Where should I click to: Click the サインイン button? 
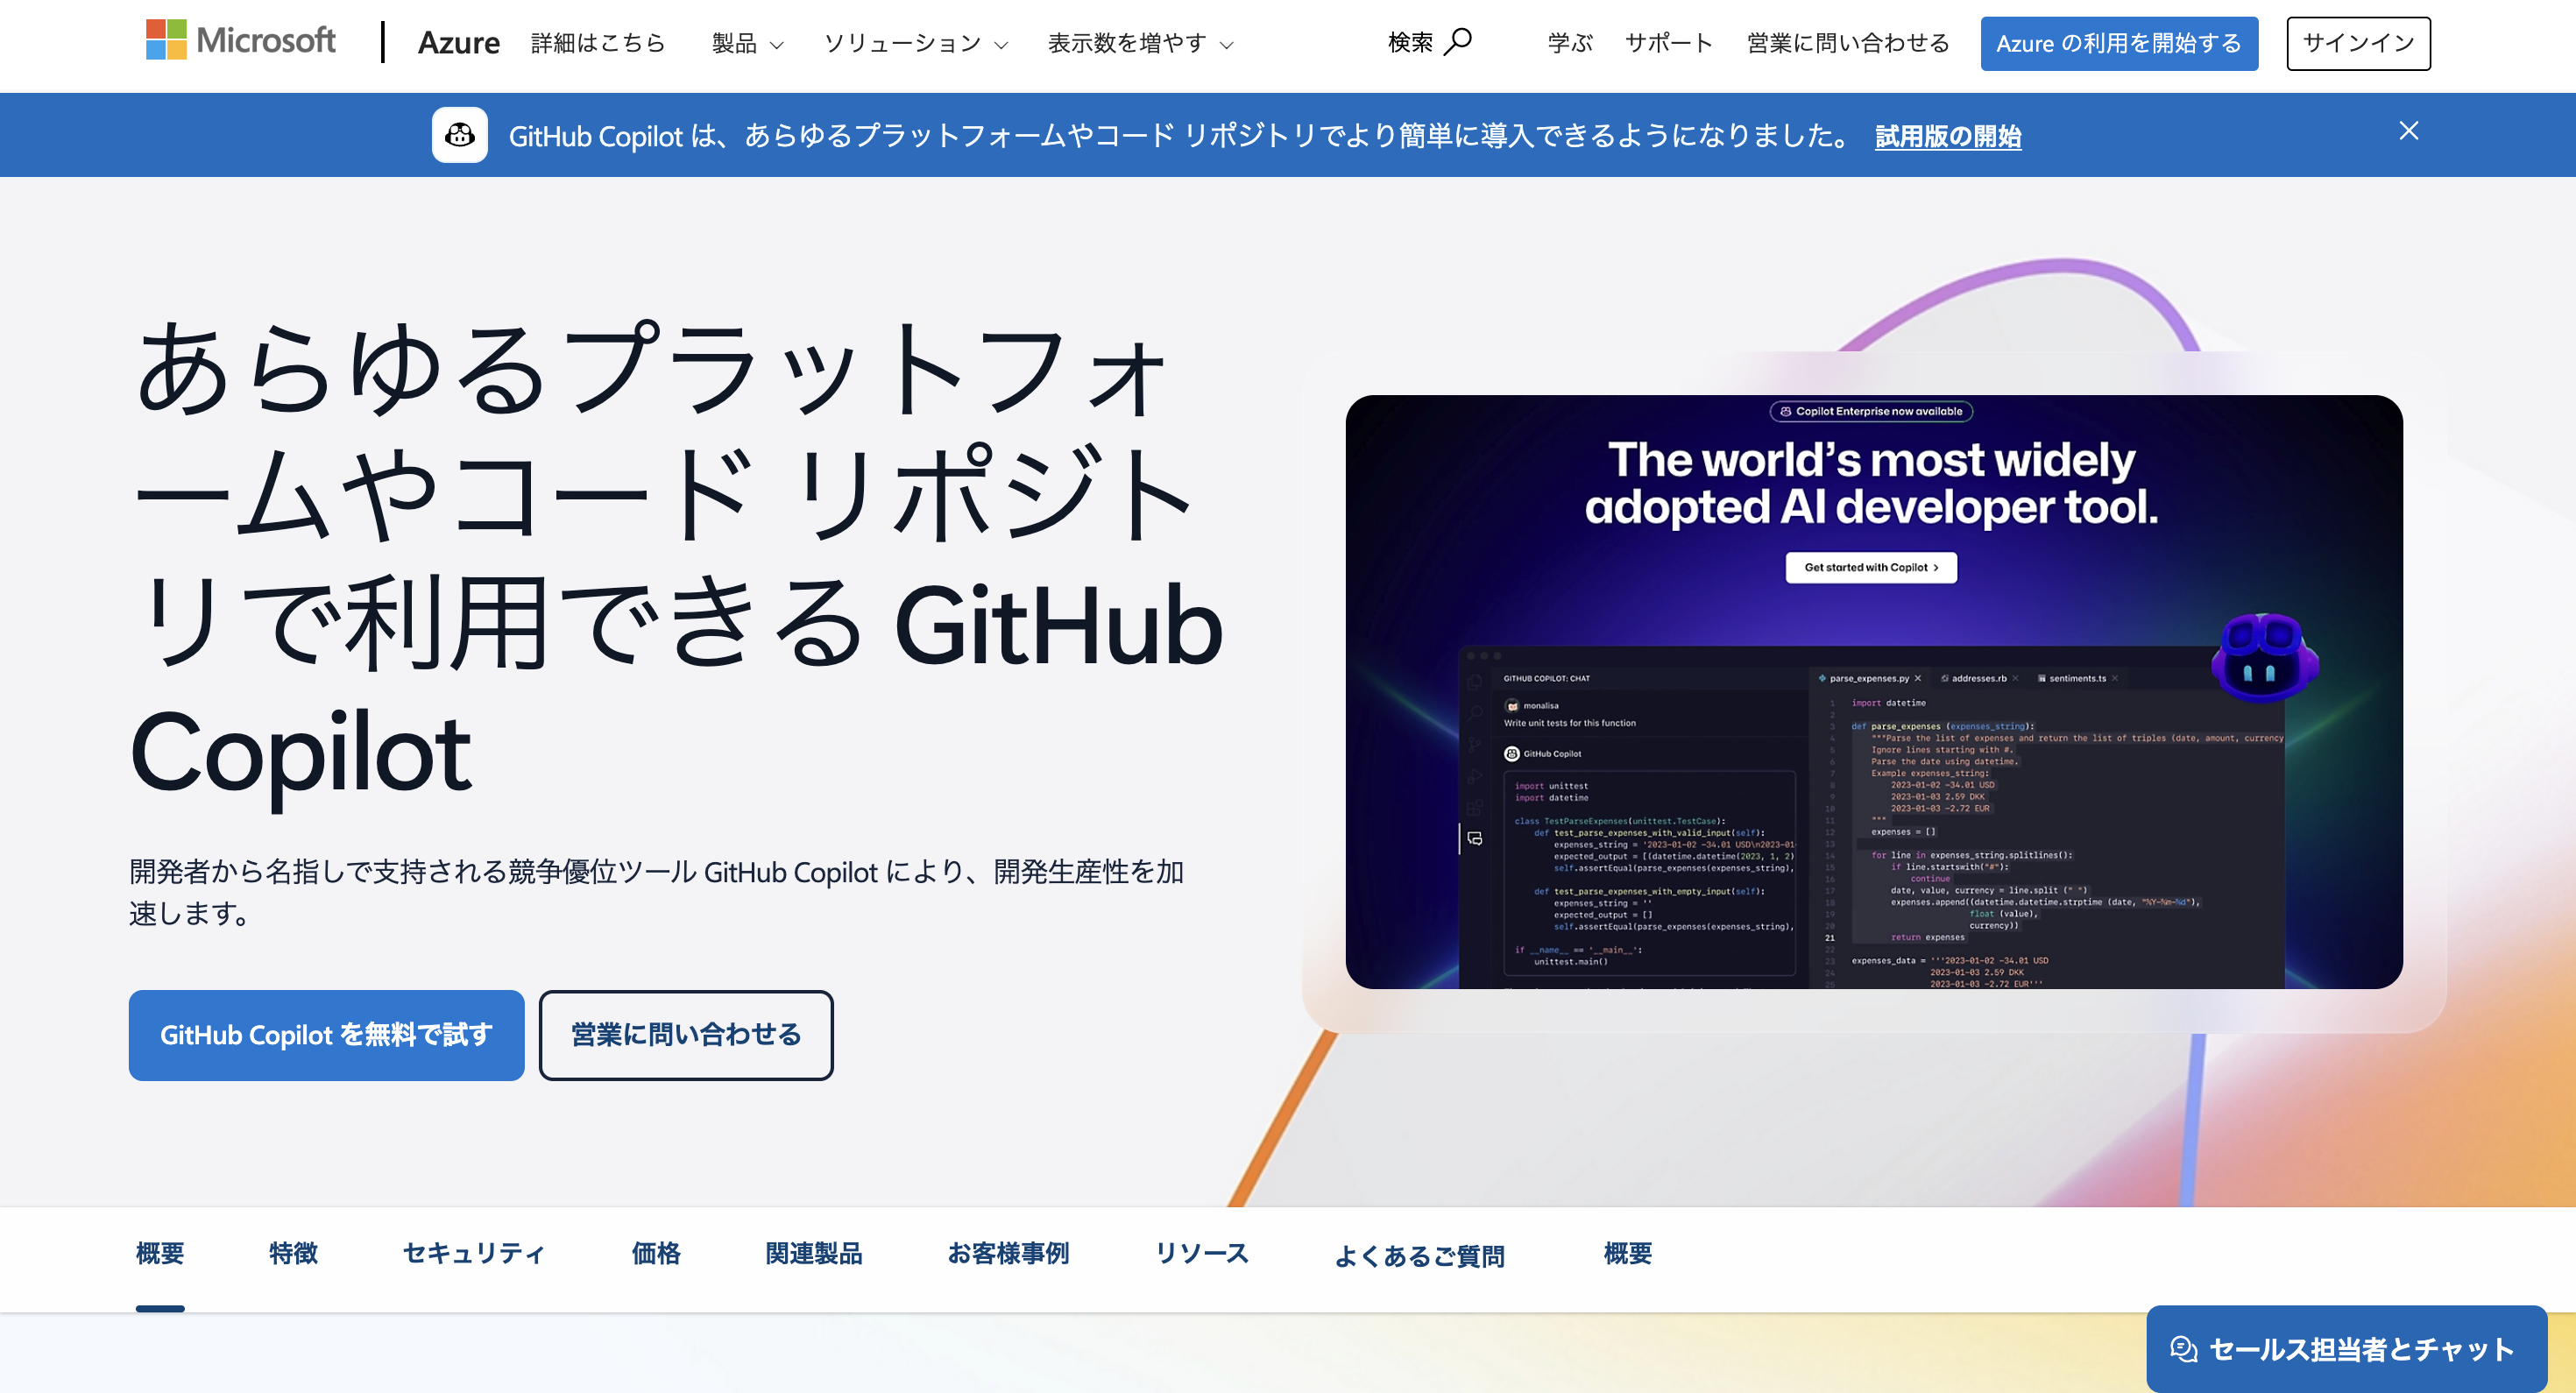(2358, 44)
